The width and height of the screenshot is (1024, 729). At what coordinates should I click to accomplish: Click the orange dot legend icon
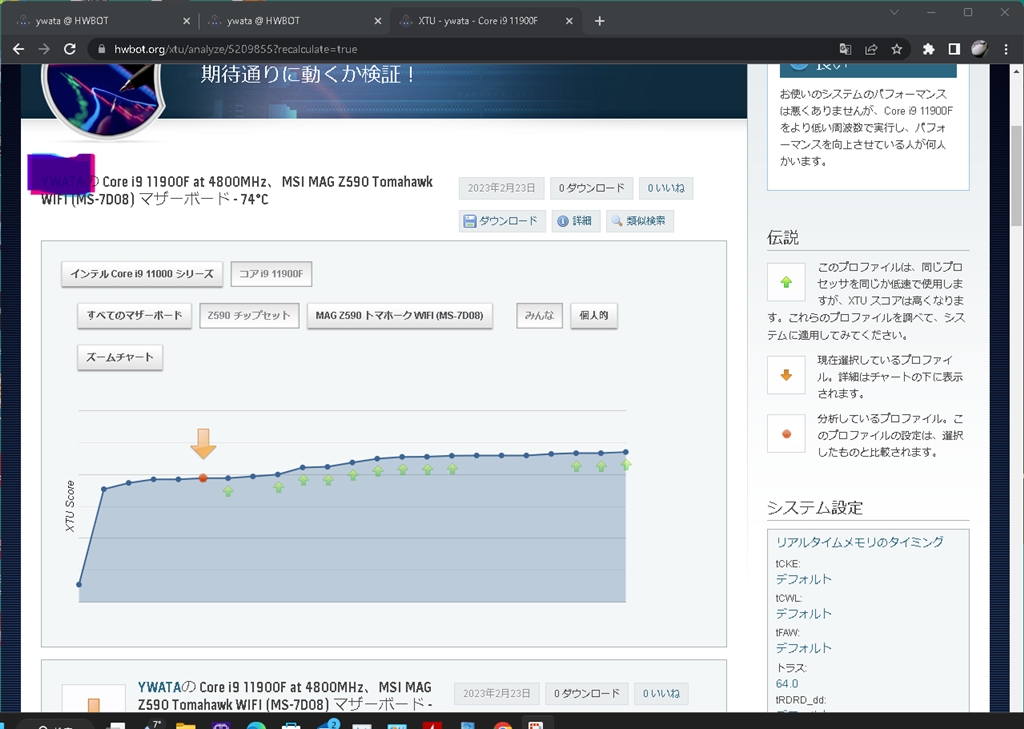point(786,434)
